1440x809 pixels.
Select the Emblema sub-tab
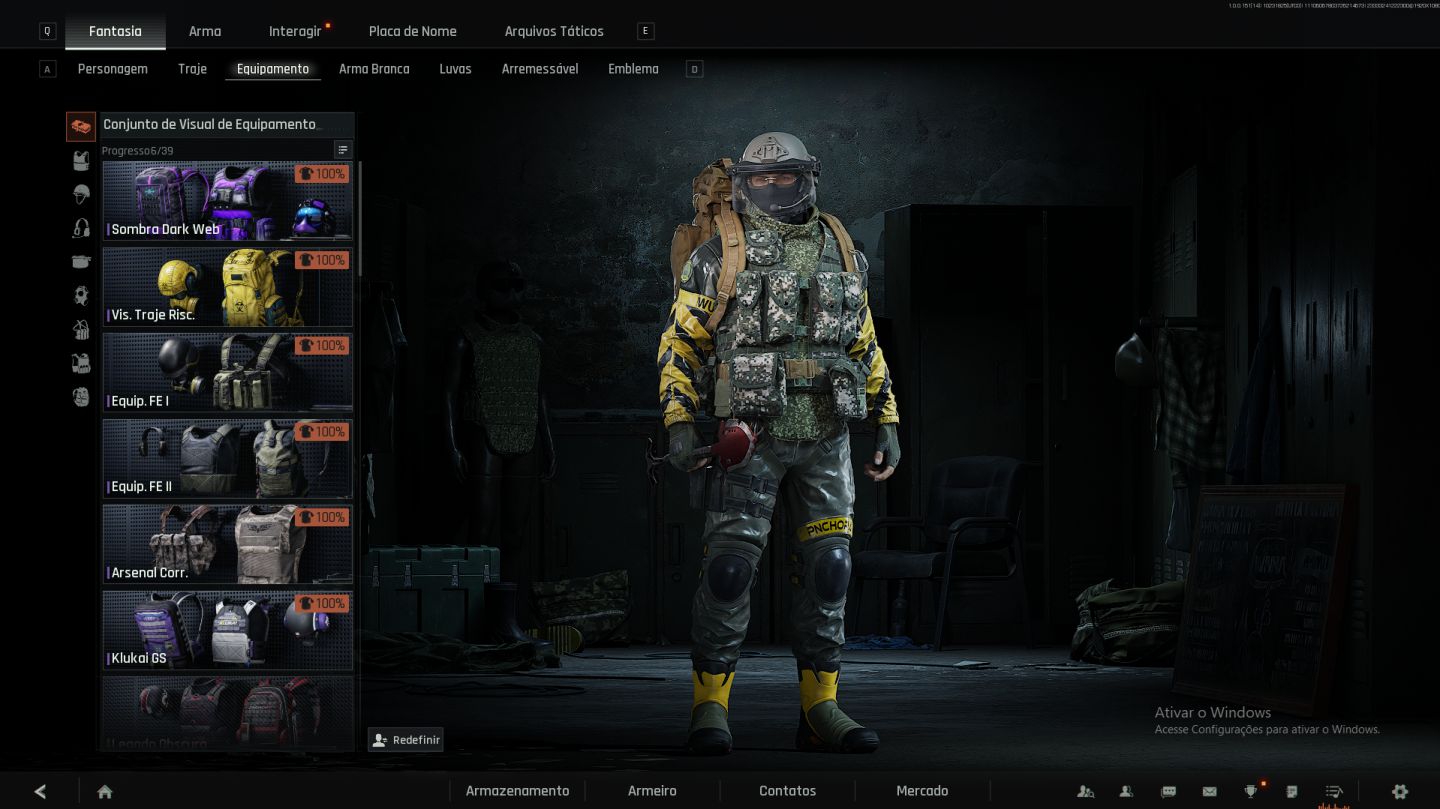click(633, 69)
